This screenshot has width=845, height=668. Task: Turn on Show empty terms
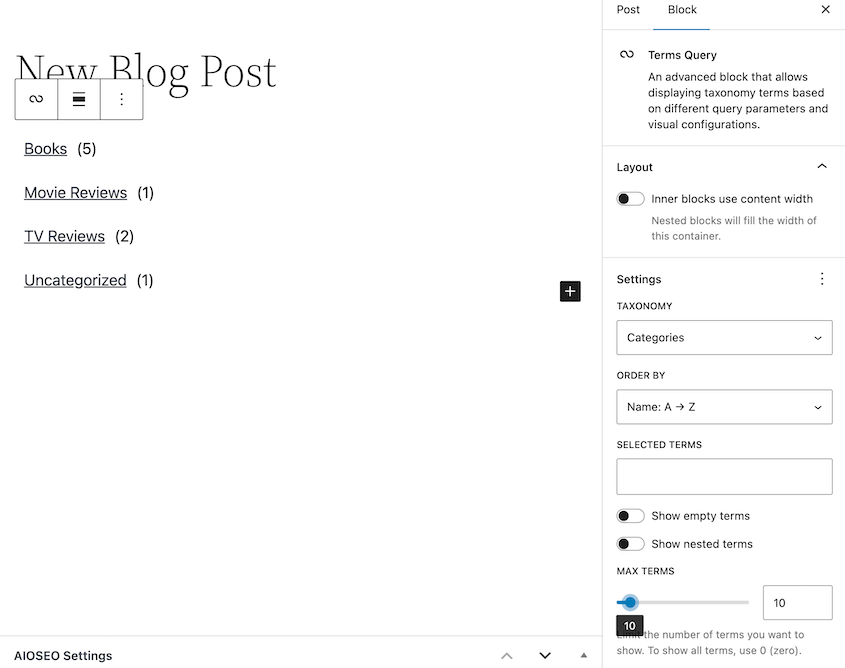630,515
